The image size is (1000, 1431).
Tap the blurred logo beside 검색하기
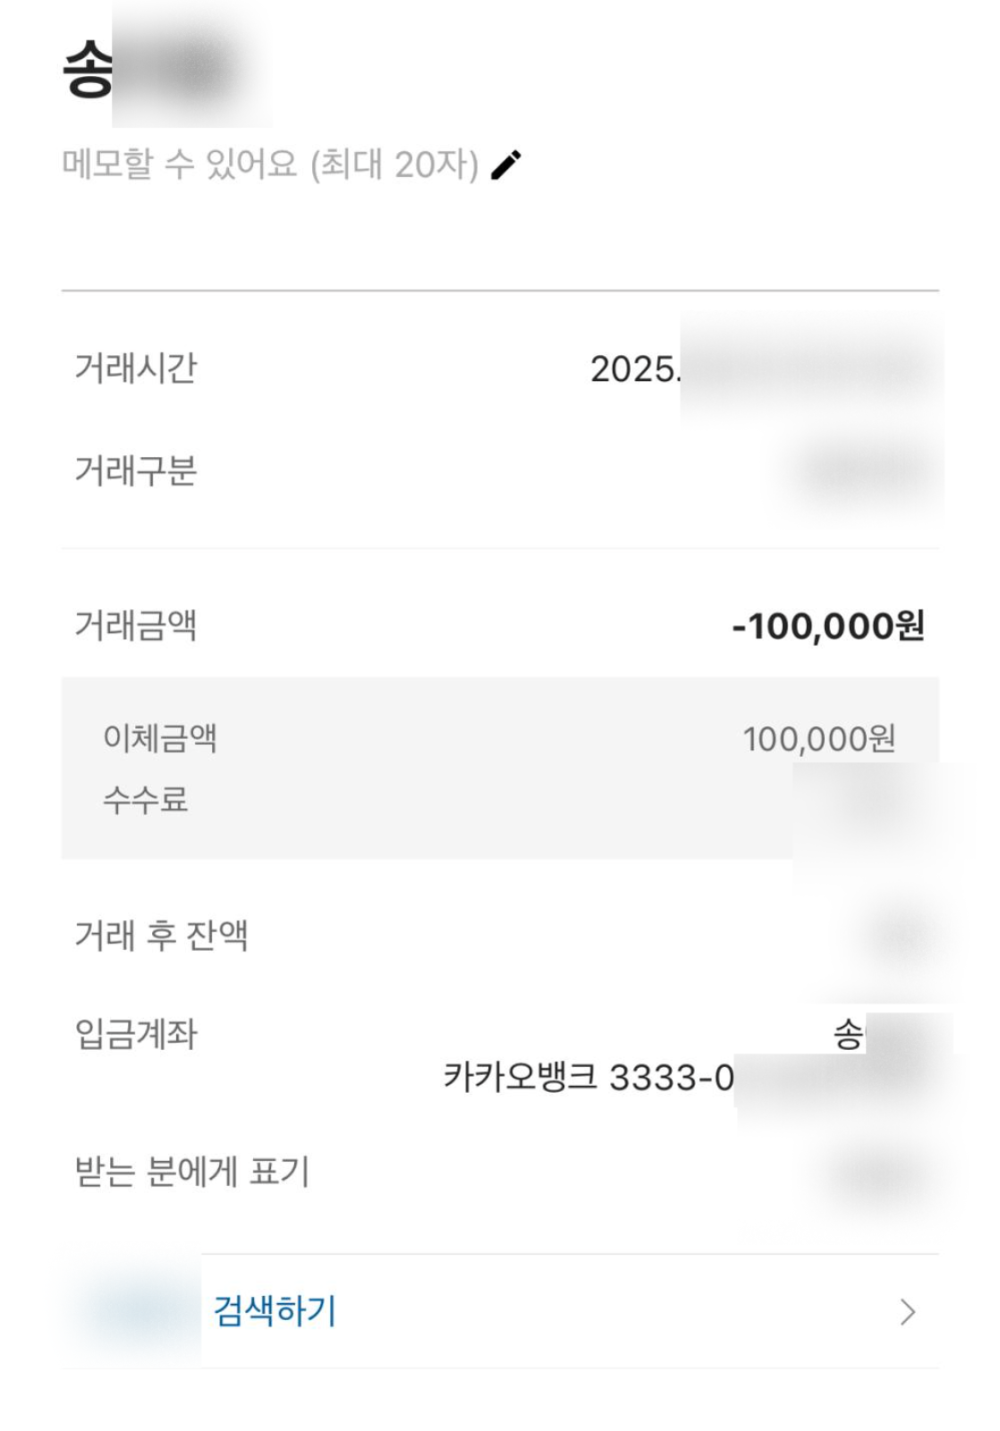(135, 1310)
